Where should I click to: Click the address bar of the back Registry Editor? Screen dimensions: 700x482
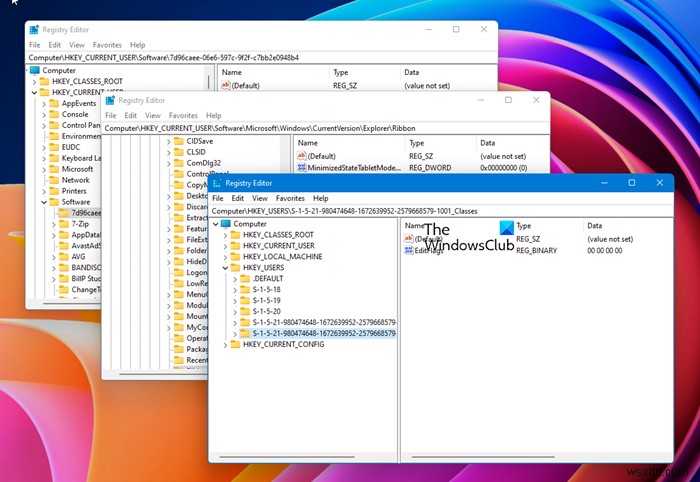tap(262, 58)
